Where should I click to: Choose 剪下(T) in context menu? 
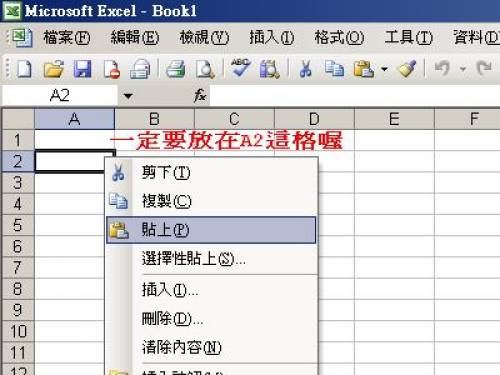point(211,173)
